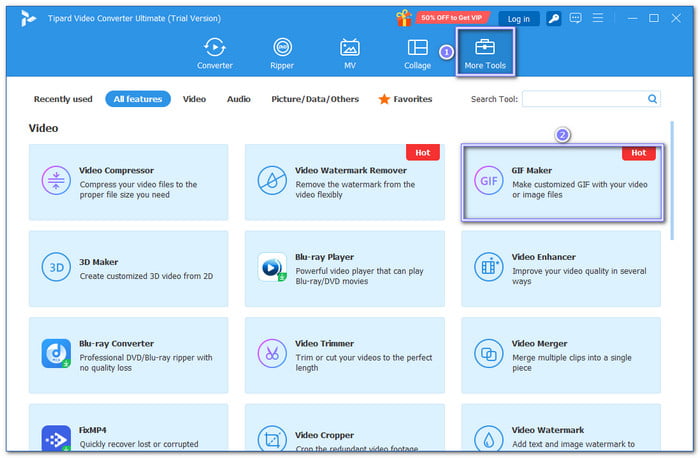Click the Video Trimmer scissors icon

272,354
